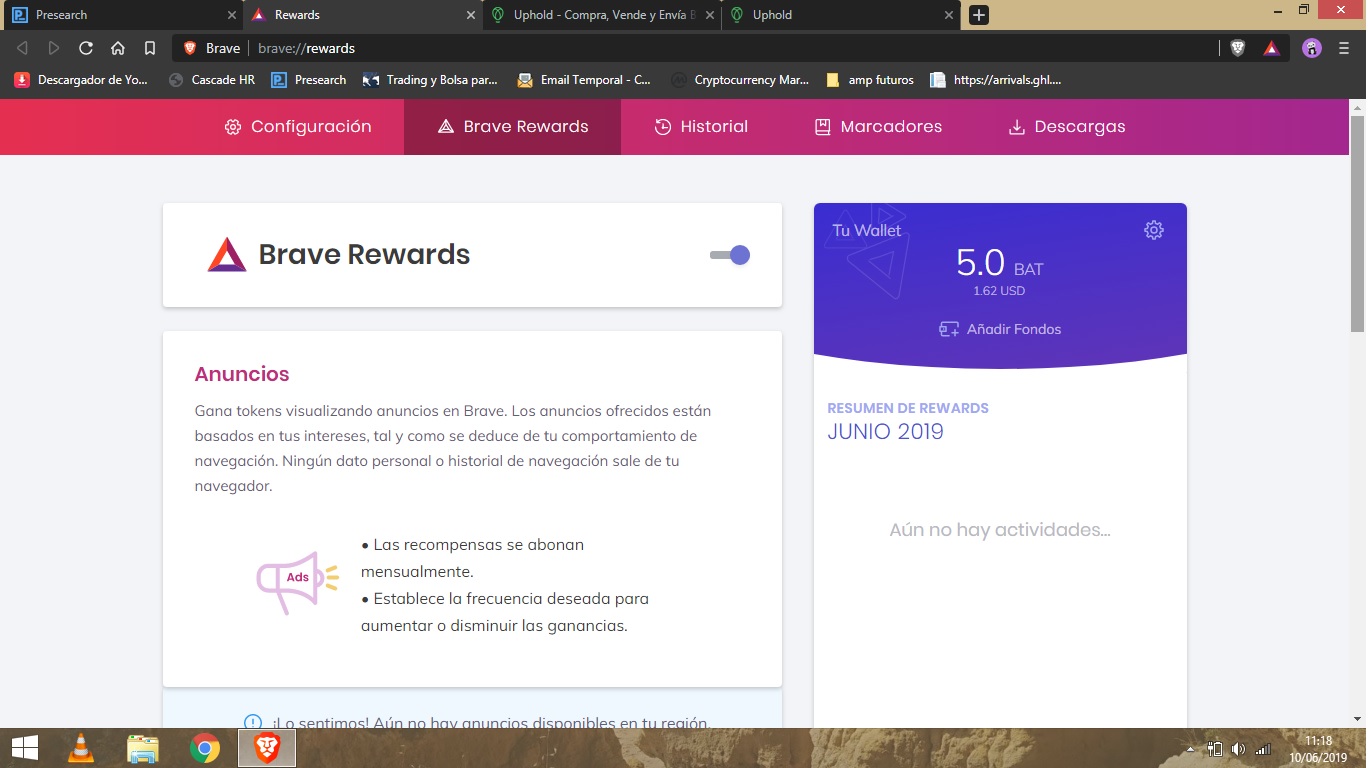Screen dimensions: 1368x768
Task: Open the Marcadores section
Action: (x=878, y=127)
